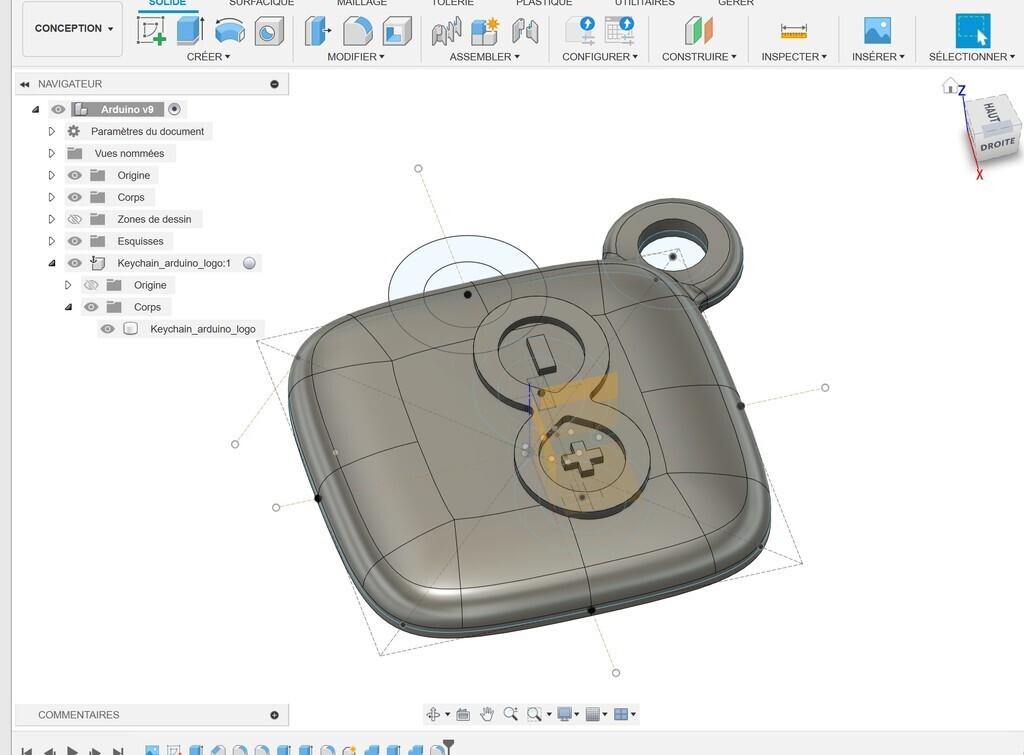This screenshot has width=1024, height=755.
Task: Click the Insérer image icon
Action: click(x=877, y=30)
